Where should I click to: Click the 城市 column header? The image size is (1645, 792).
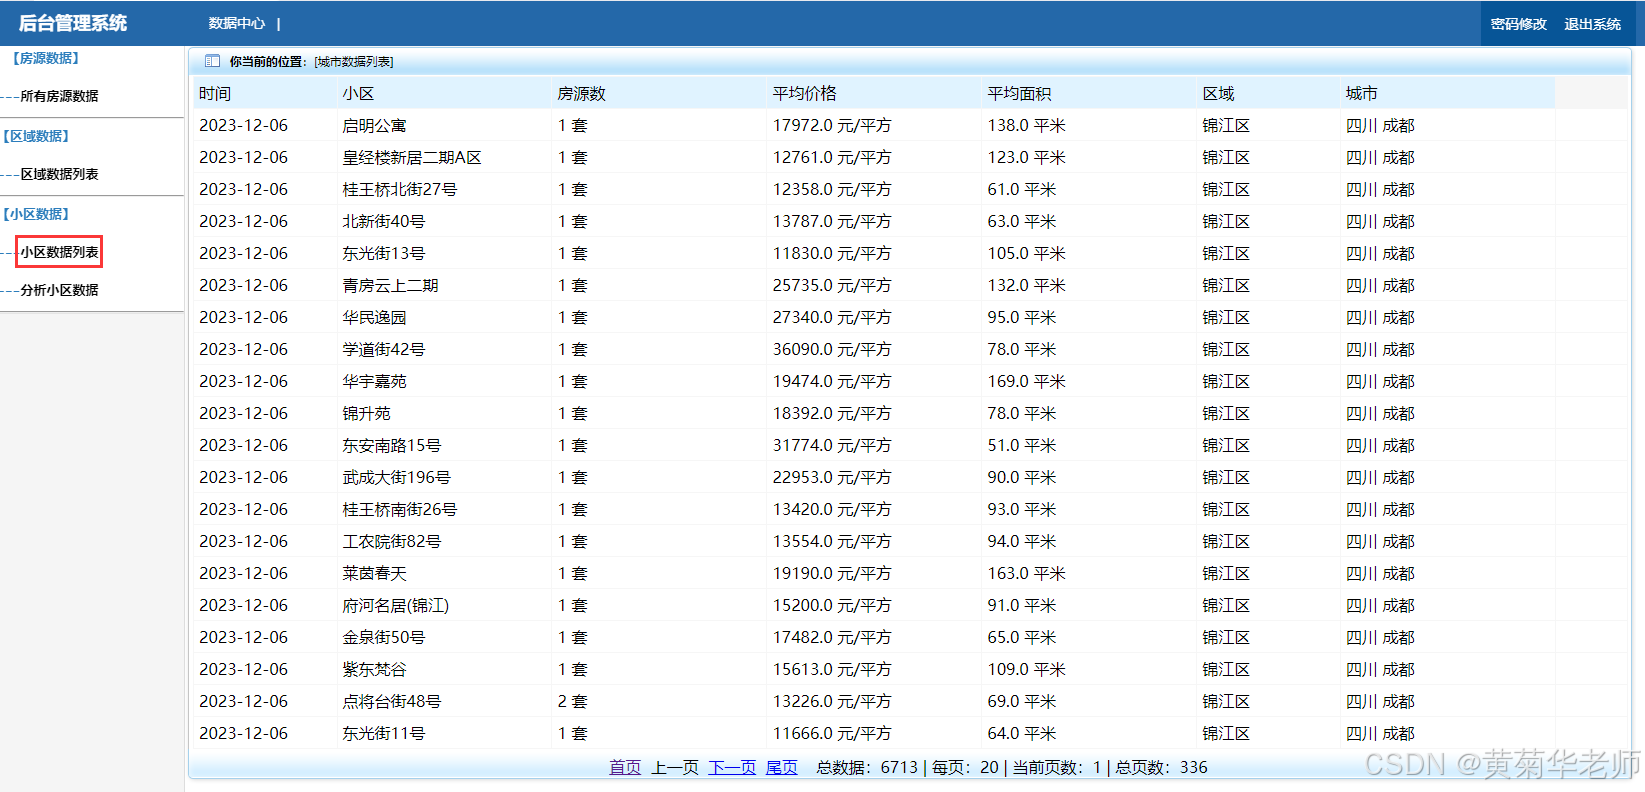coord(1362,93)
